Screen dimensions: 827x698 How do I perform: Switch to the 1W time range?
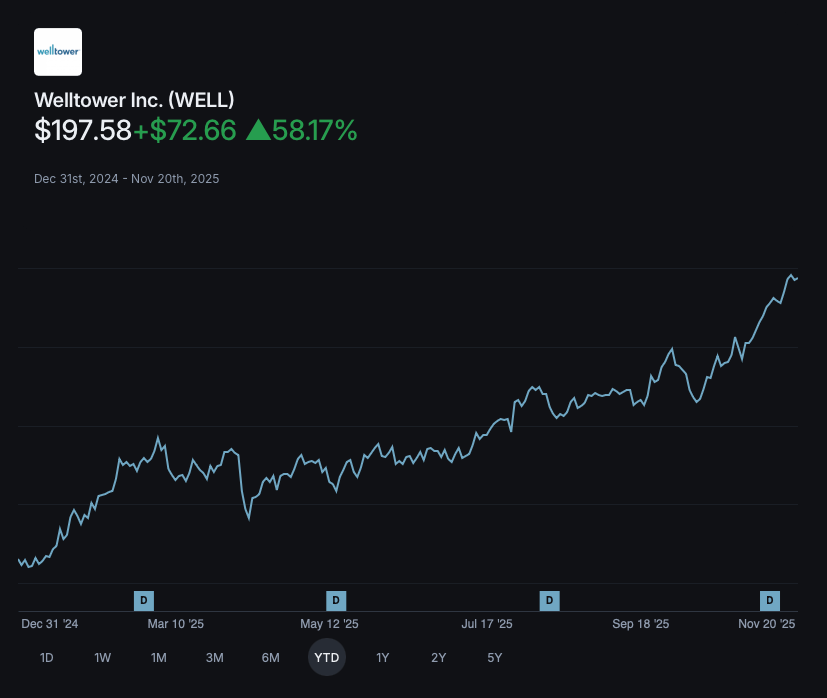102,658
